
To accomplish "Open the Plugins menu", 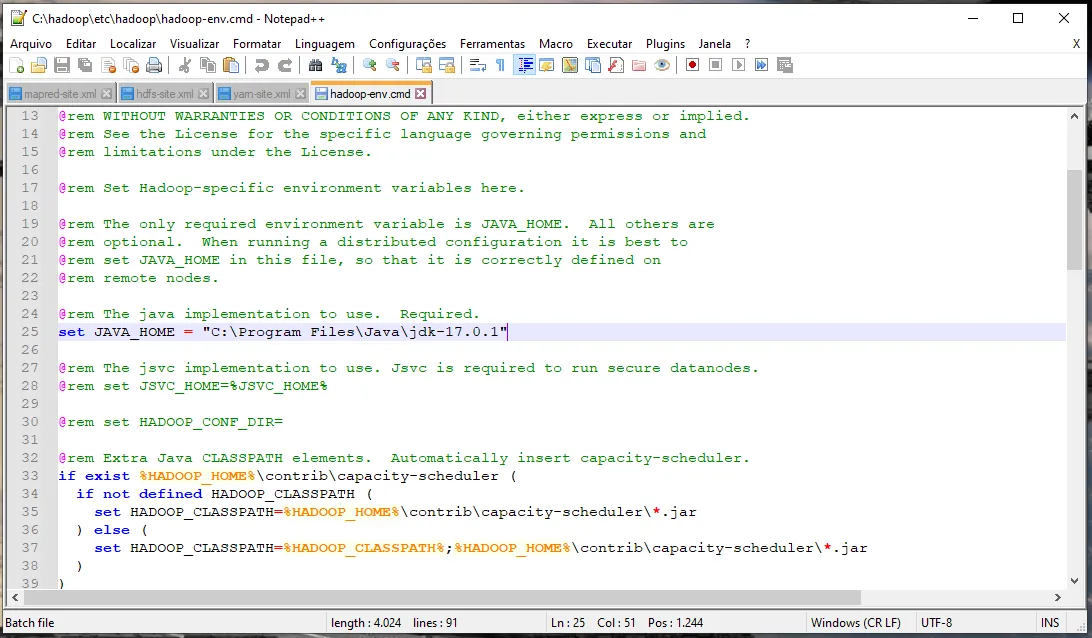I will (x=665, y=44).
